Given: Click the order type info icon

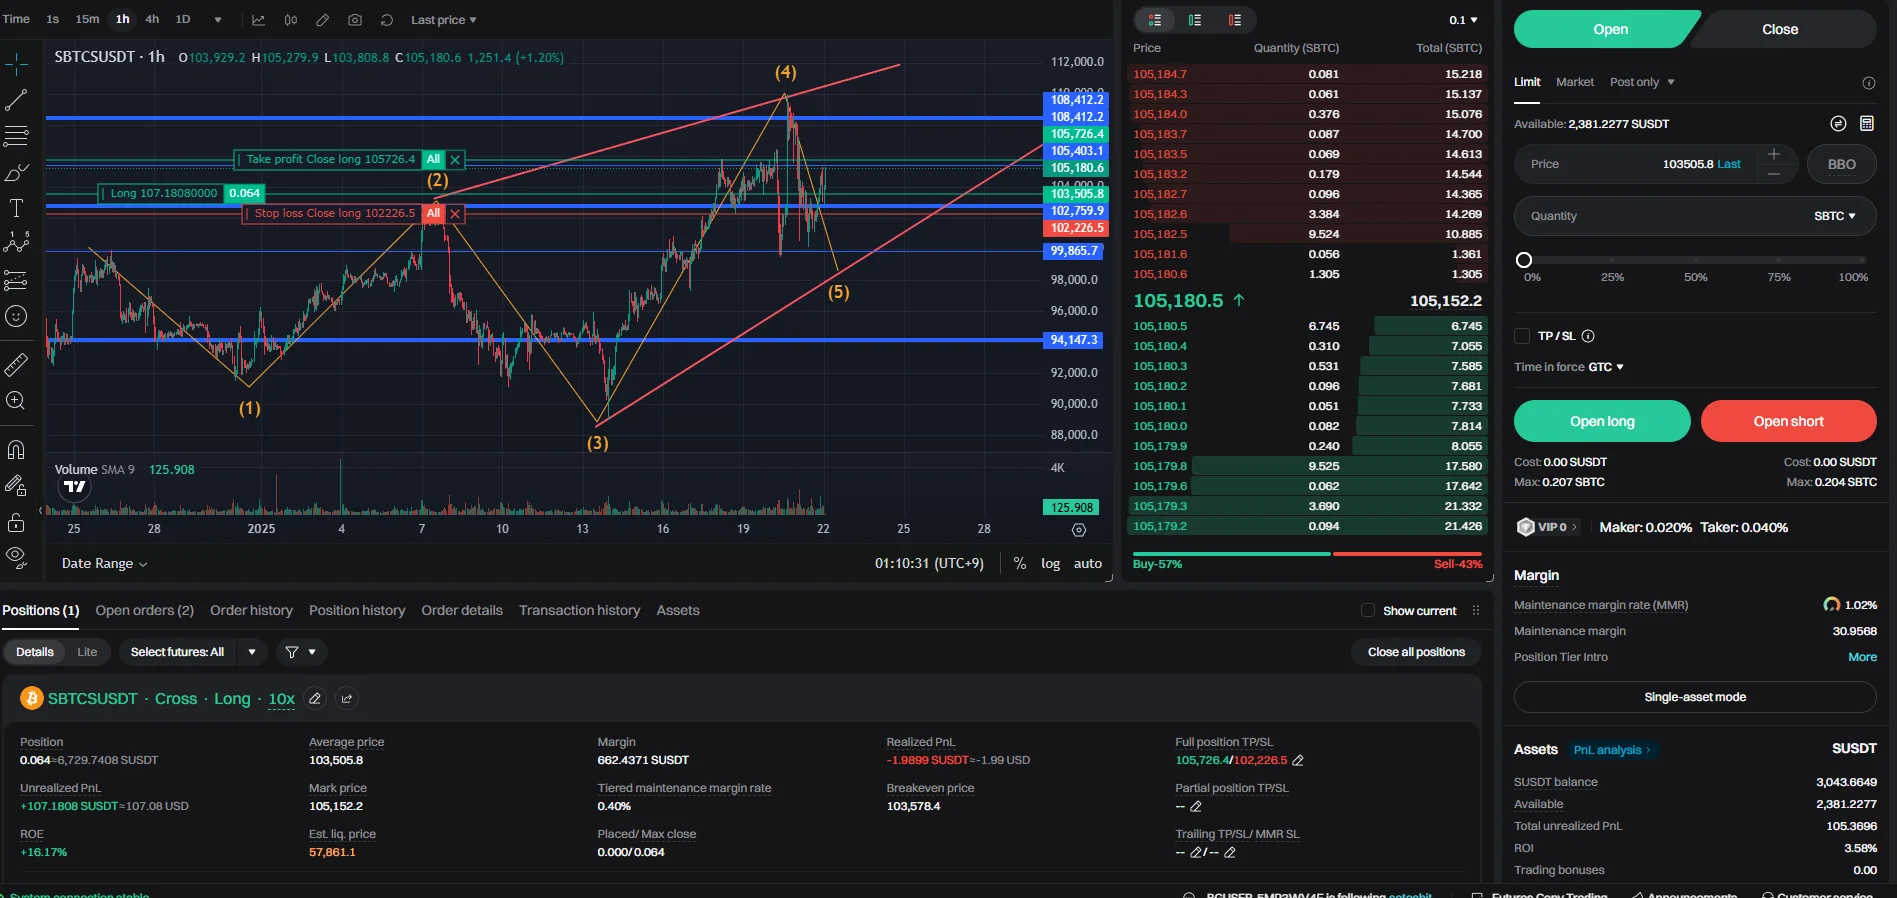Looking at the screenshot, I should tap(1868, 83).
